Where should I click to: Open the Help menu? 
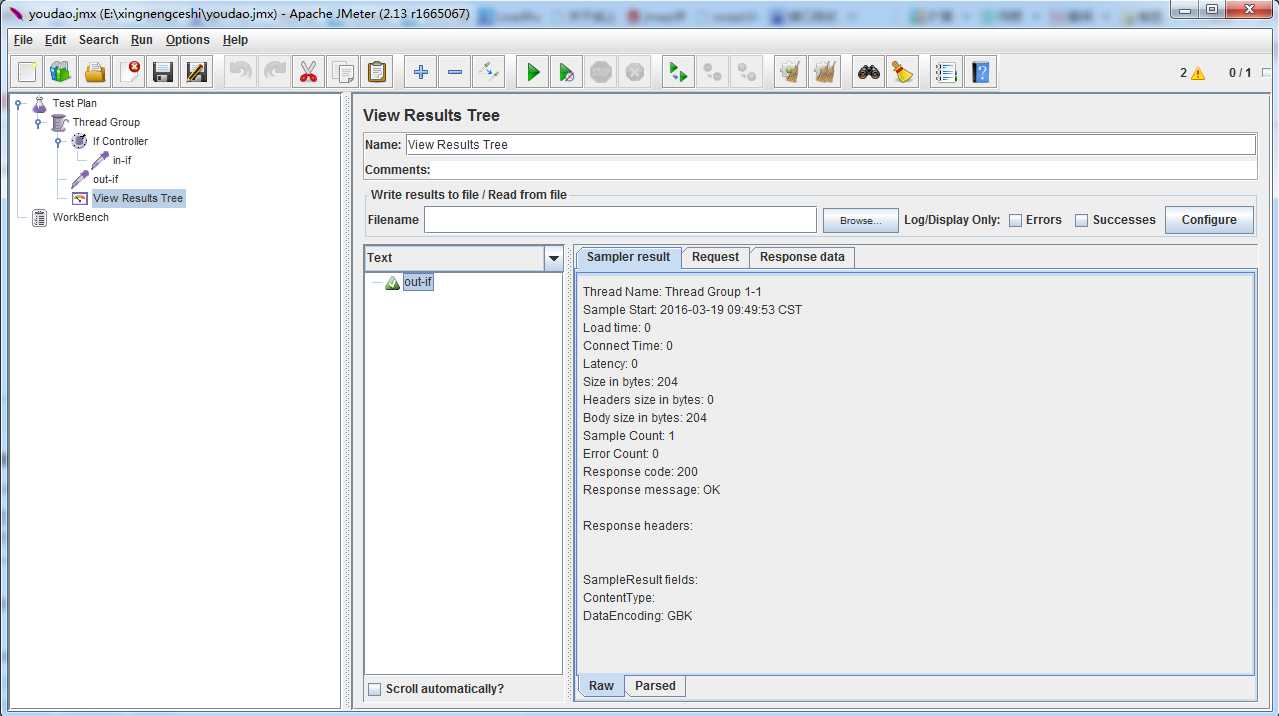235,40
